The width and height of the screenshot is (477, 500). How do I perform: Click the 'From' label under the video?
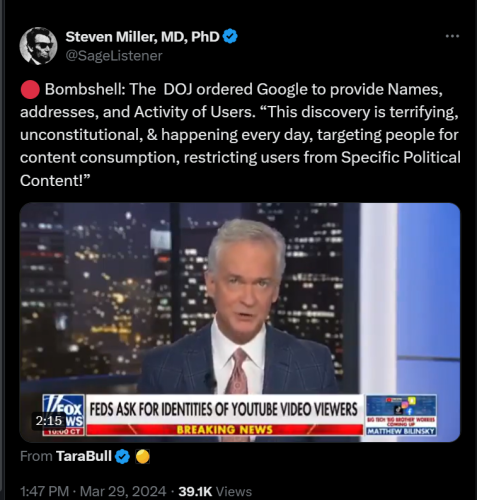36,456
